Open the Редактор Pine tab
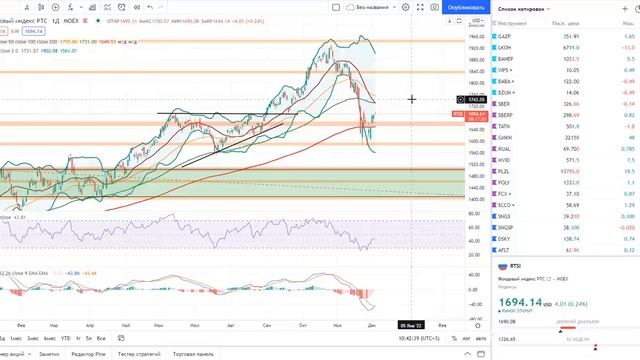The height and width of the screenshot is (360, 640). (x=88, y=354)
